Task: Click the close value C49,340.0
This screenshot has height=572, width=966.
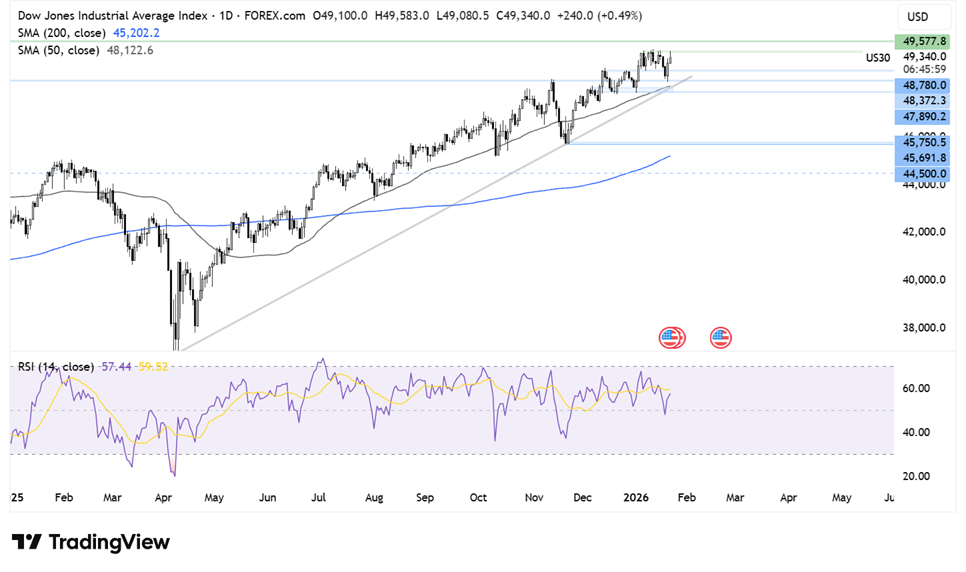Action: [x=523, y=15]
